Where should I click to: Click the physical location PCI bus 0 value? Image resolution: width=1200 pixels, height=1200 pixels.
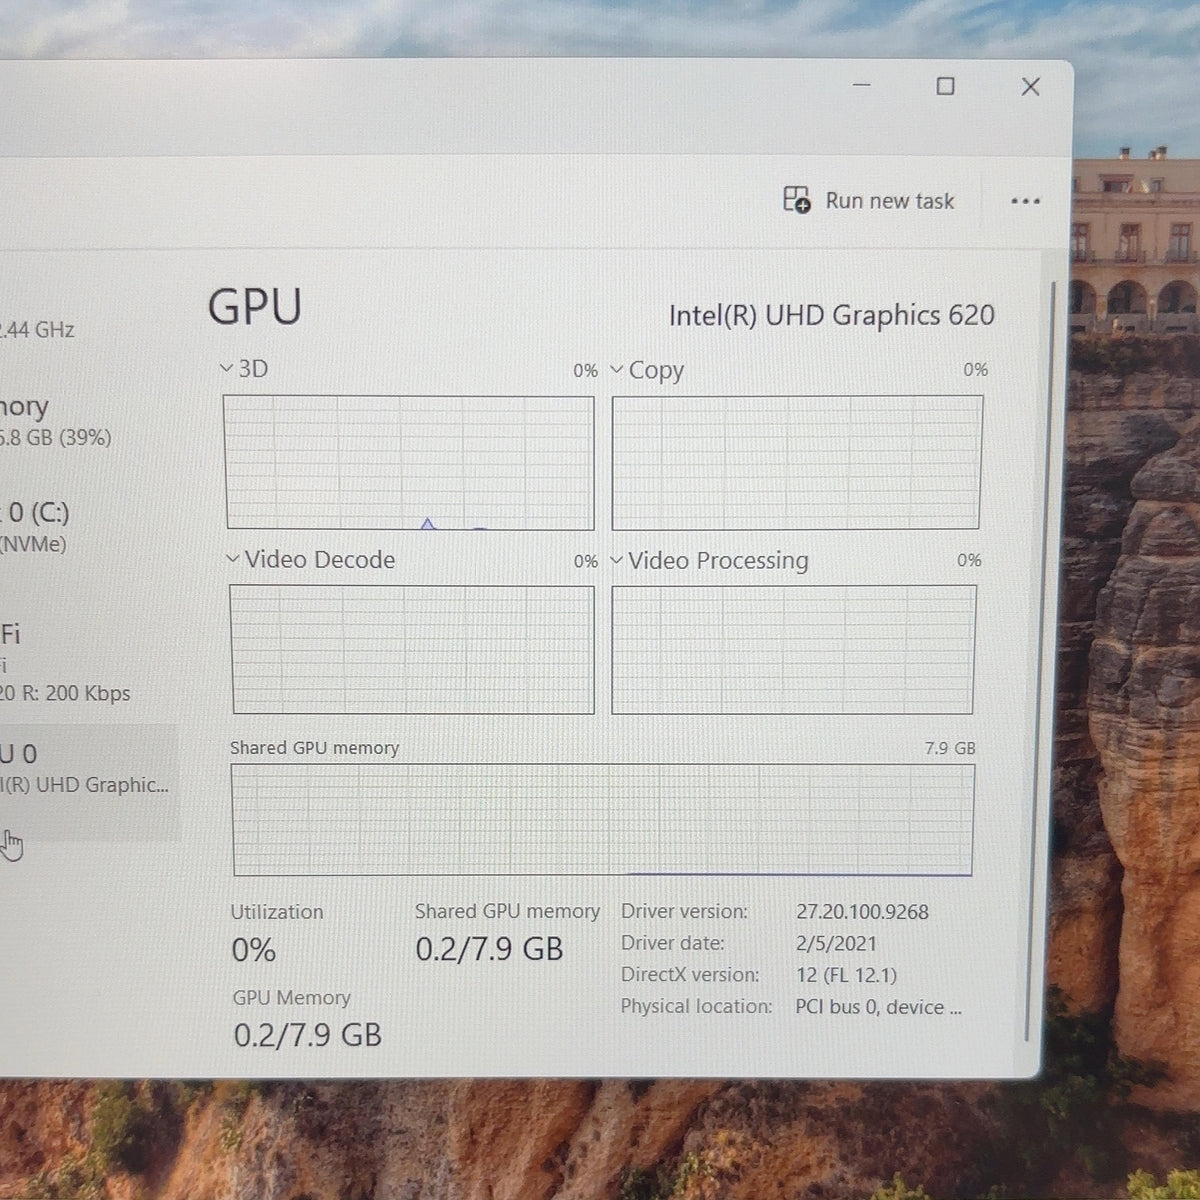click(878, 1007)
